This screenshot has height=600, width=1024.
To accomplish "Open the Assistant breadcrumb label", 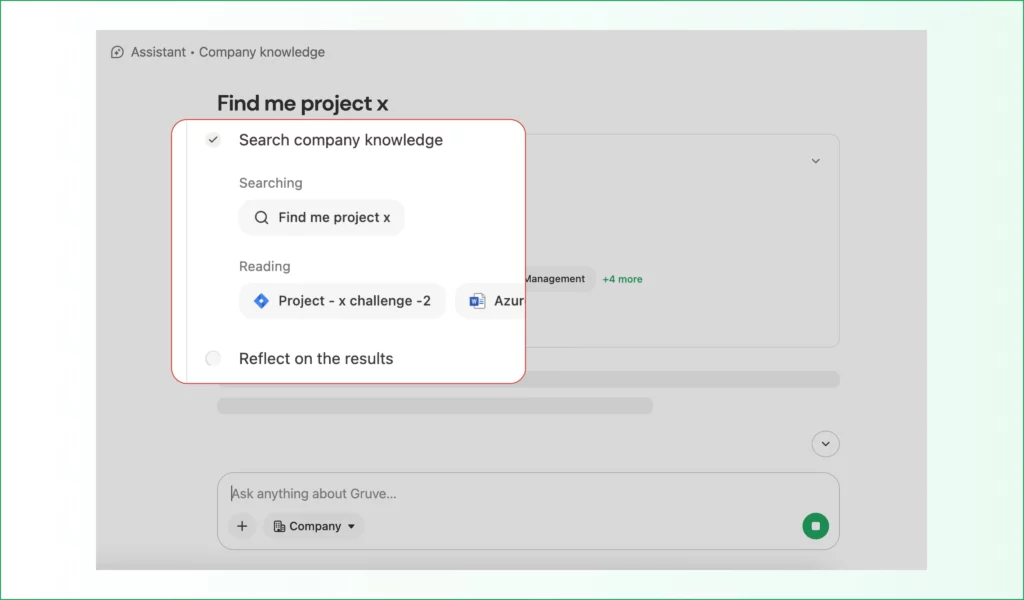I will tap(158, 52).
